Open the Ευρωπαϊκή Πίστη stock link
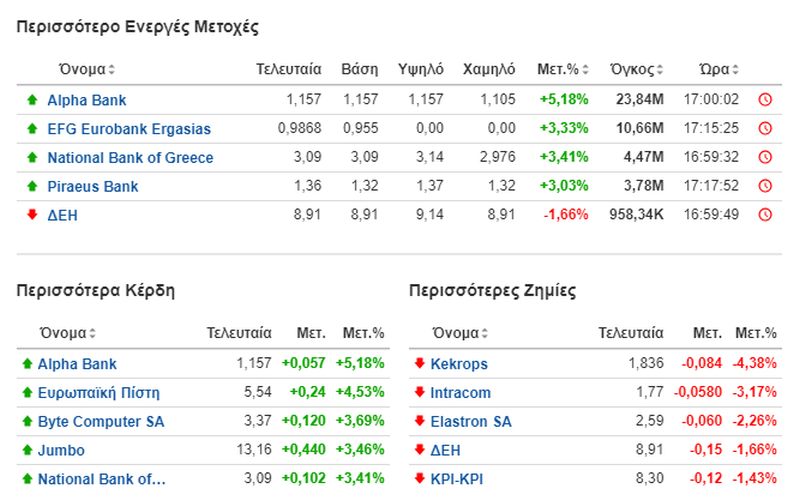 [98, 393]
